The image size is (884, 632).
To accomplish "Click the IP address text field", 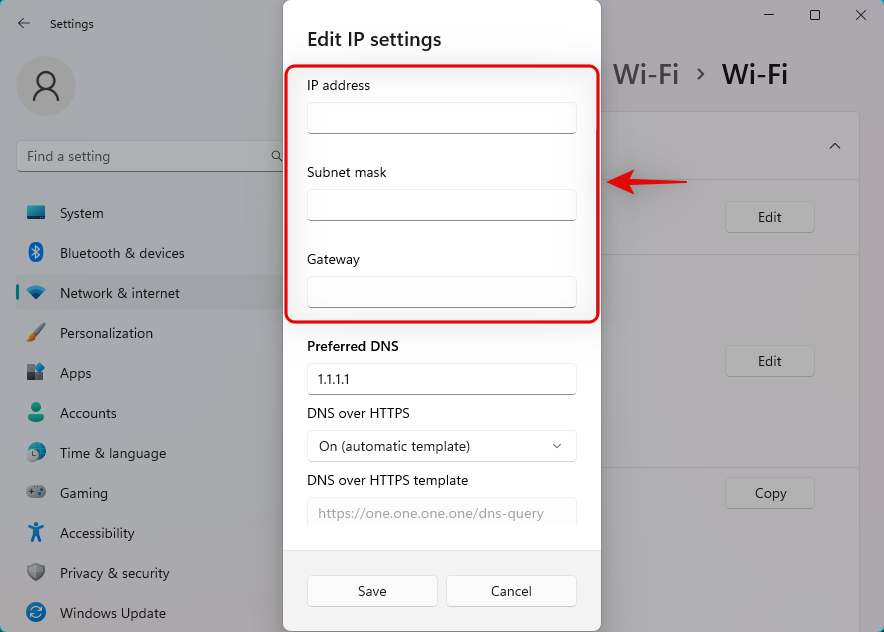I will (442, 118).
